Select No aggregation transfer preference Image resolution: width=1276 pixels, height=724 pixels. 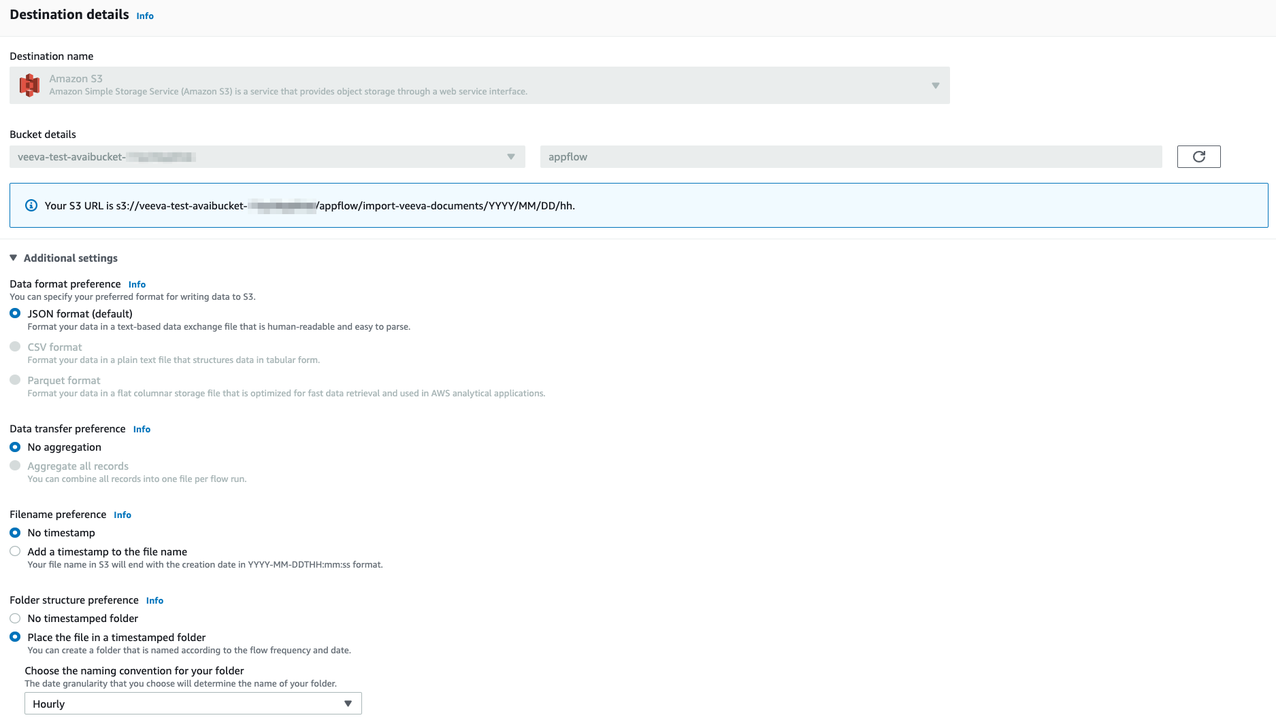pyautogui.click(x=15, y=447)
